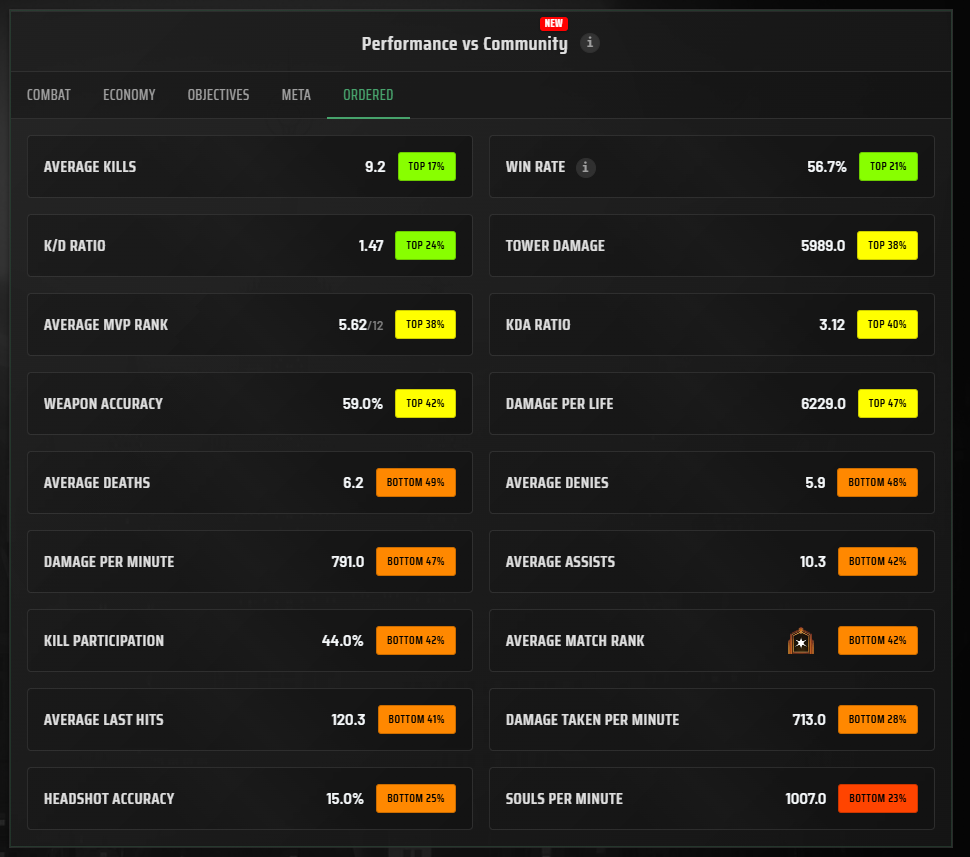This screenshot has width=970, height=857.
Task: Select the Damage Taken Per Minute label
Action: [592, 720]
